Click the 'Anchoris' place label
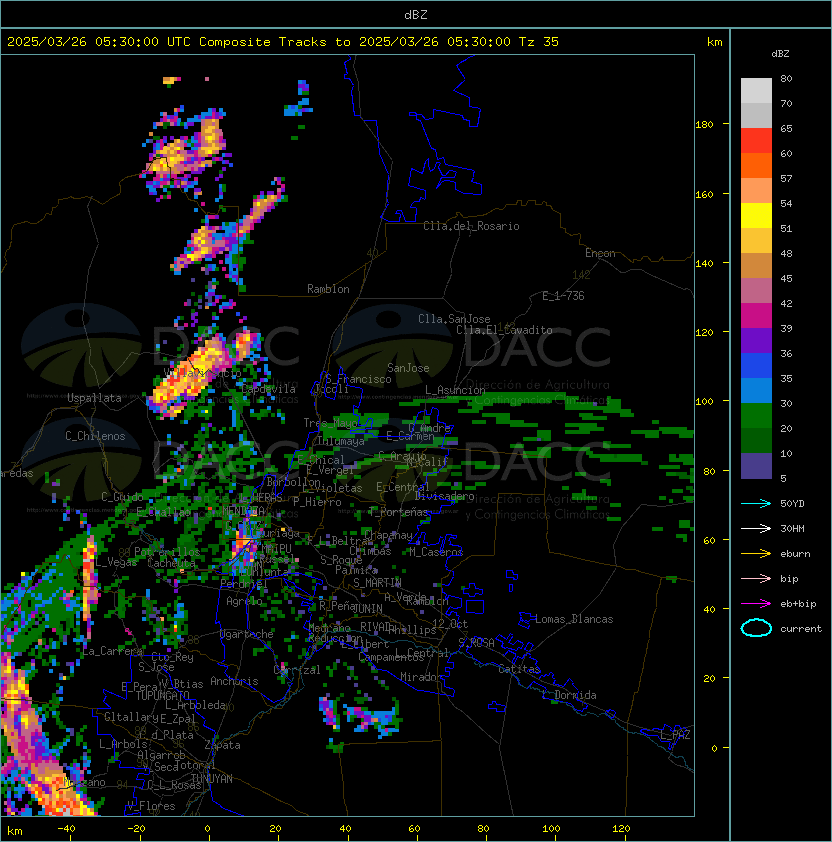The image size is (832, 842). (234, 681)
